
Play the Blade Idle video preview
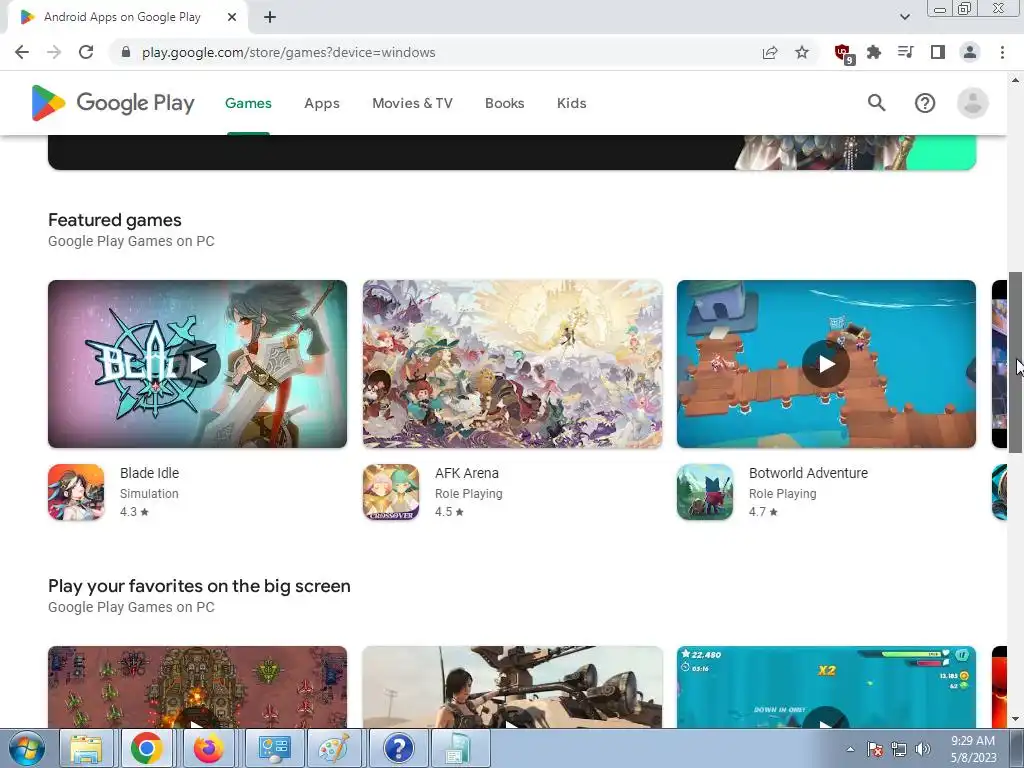pos(197,364)
